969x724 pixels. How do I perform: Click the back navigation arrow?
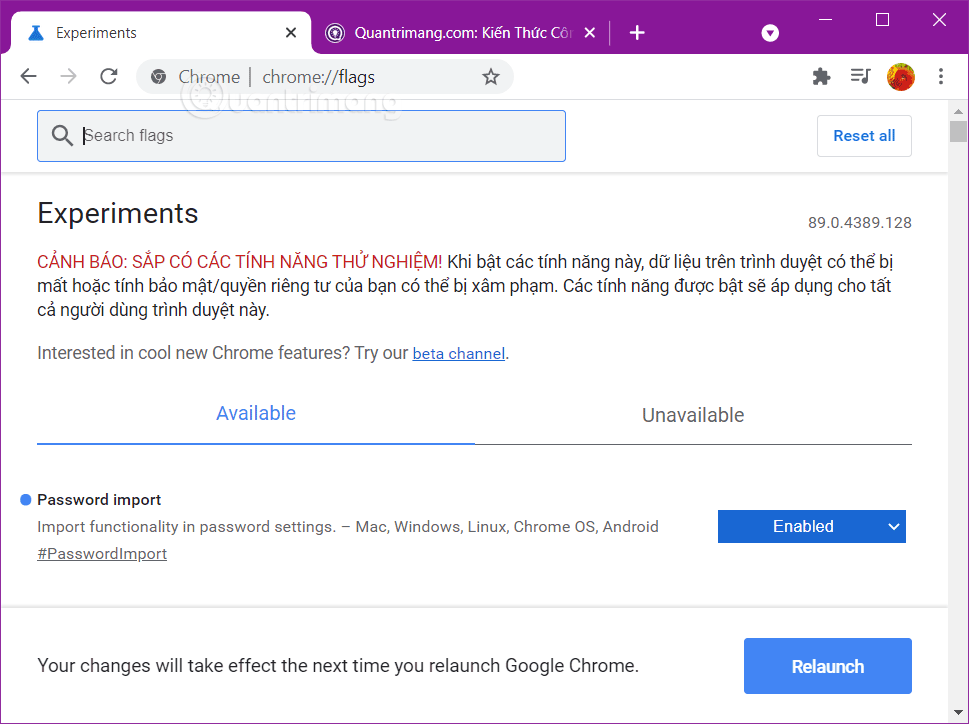tap(28, 77)
